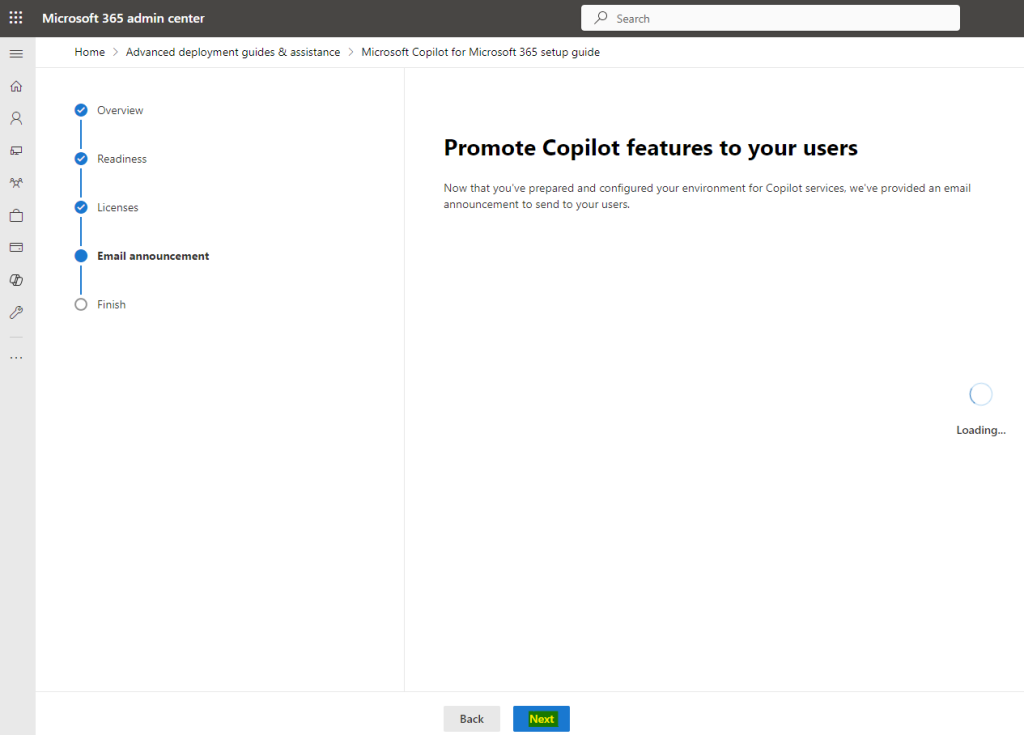1024x735 pixels.
Task: Toggle the navigation hamburger menu
Action: tap(16, 54)
